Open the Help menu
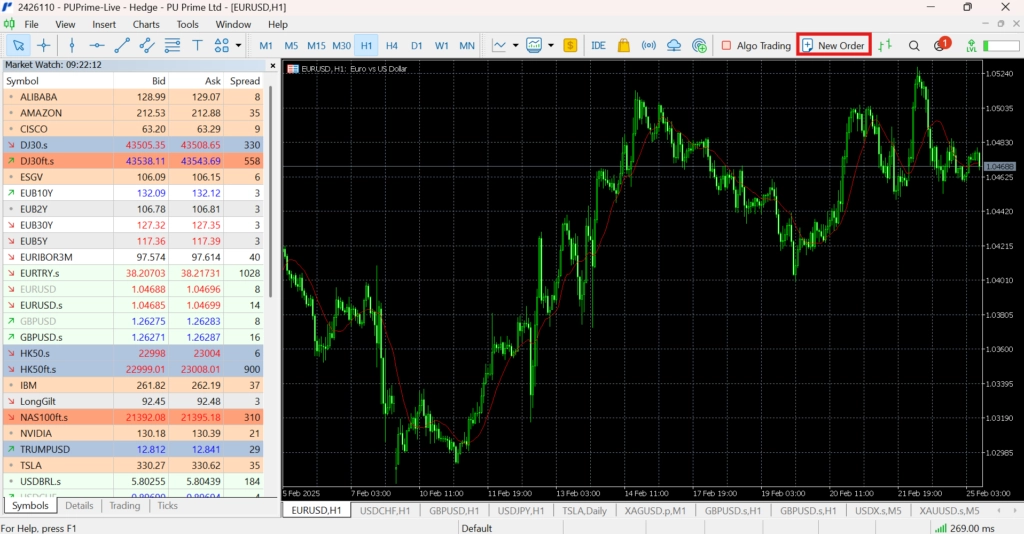 pos(278,24)
